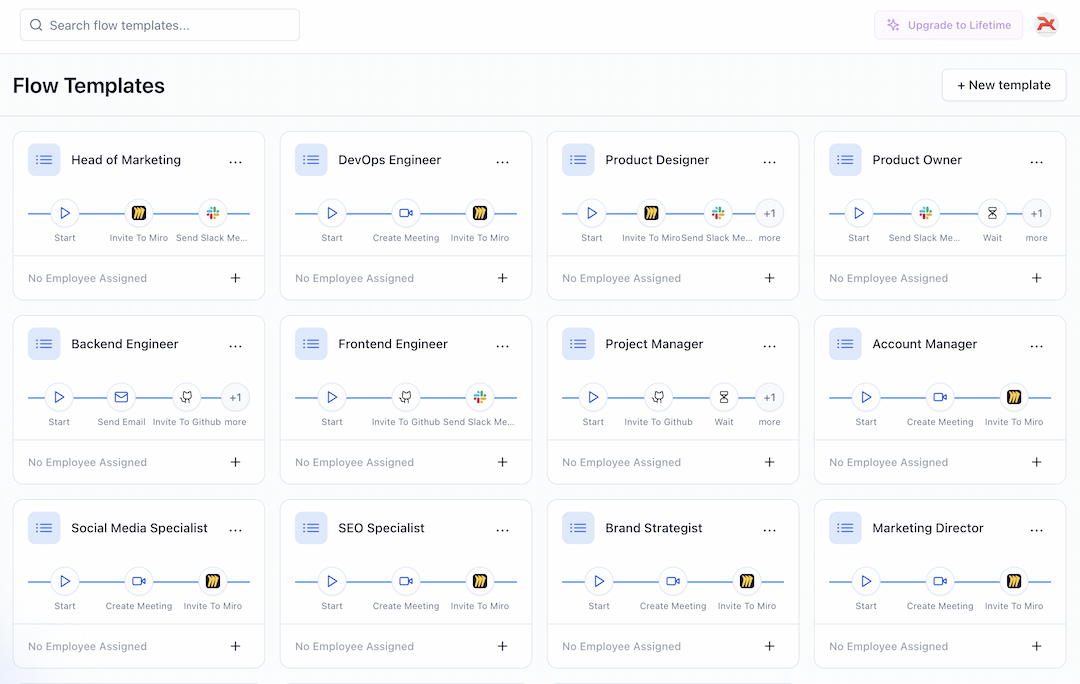
Task: Open the Create Meeting step in SEO Specialist flow
Action: click(x=405, y=581)
